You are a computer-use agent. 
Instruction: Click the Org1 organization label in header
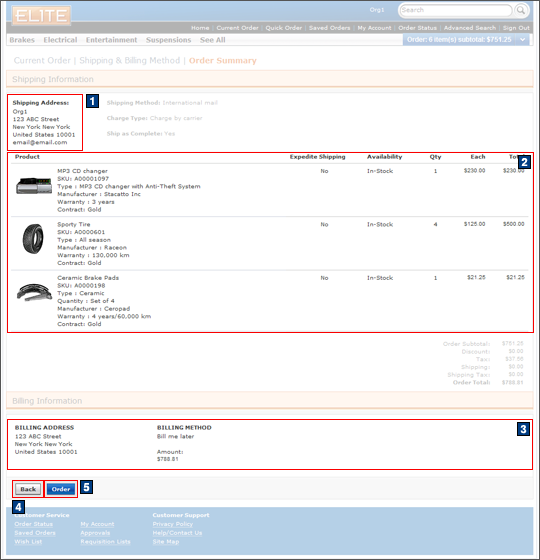[x=377, y=10]
